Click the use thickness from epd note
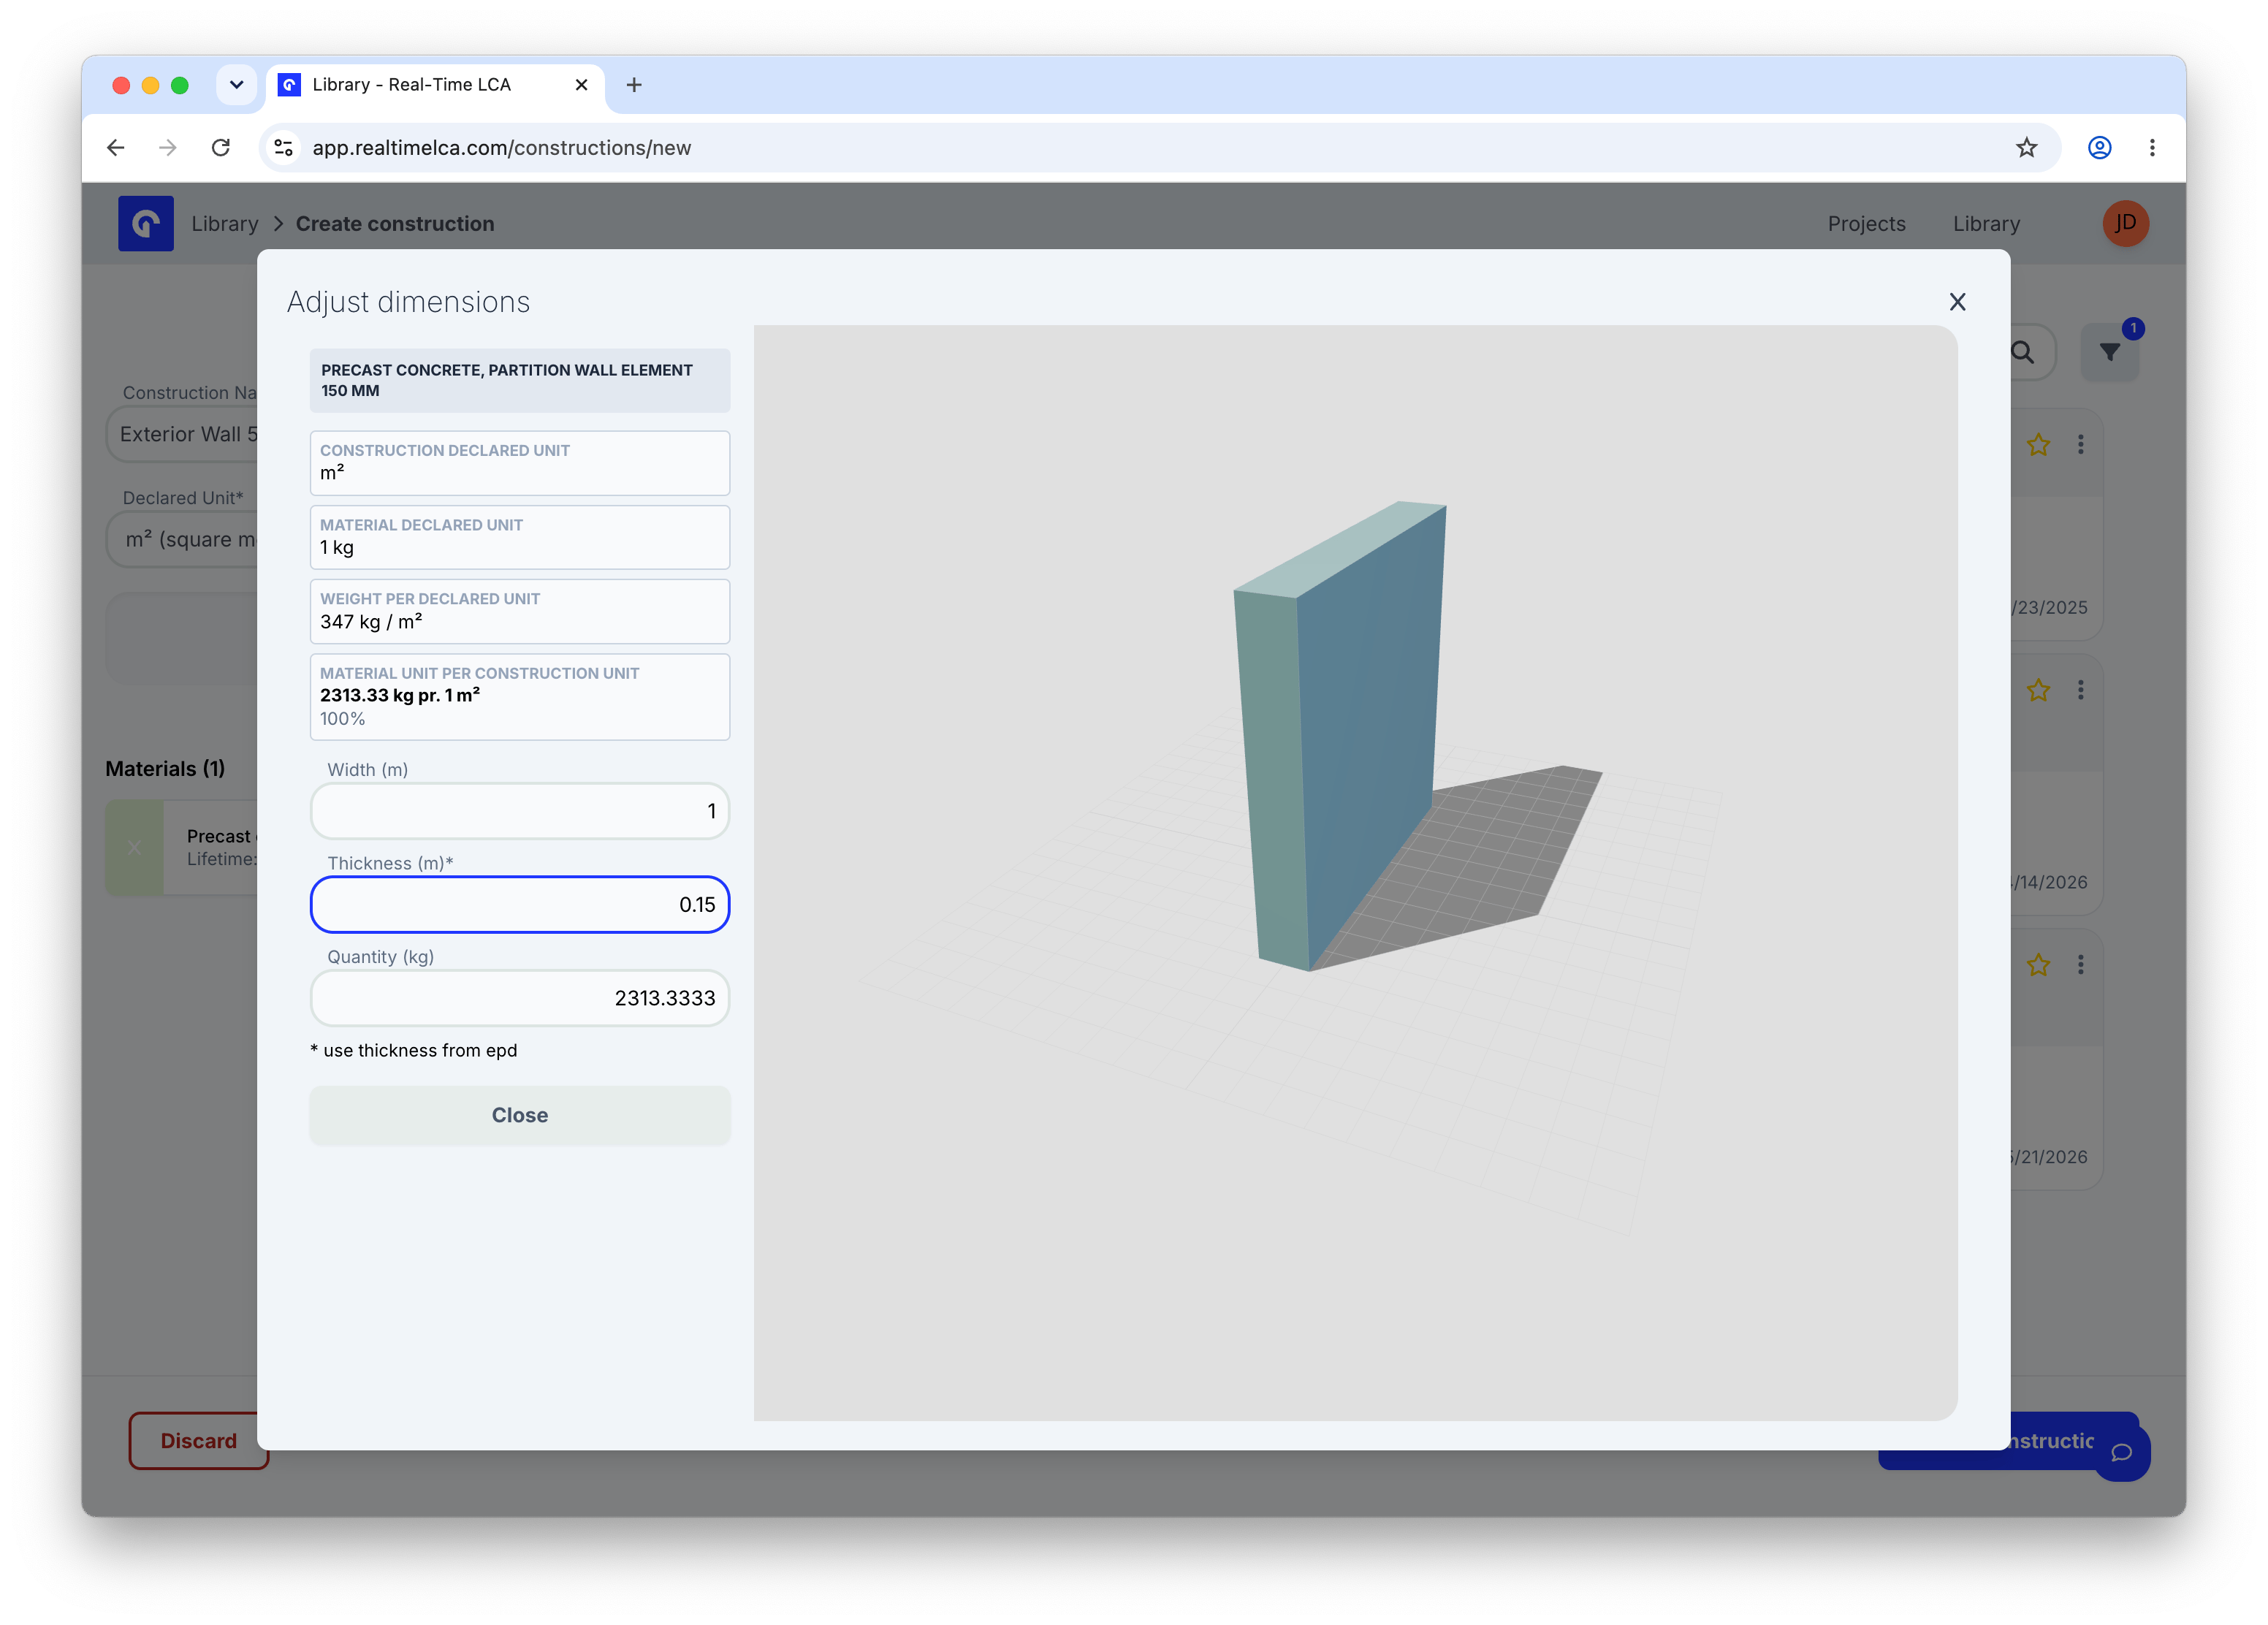2268x1625 pixels. (x=414, y=1050)
